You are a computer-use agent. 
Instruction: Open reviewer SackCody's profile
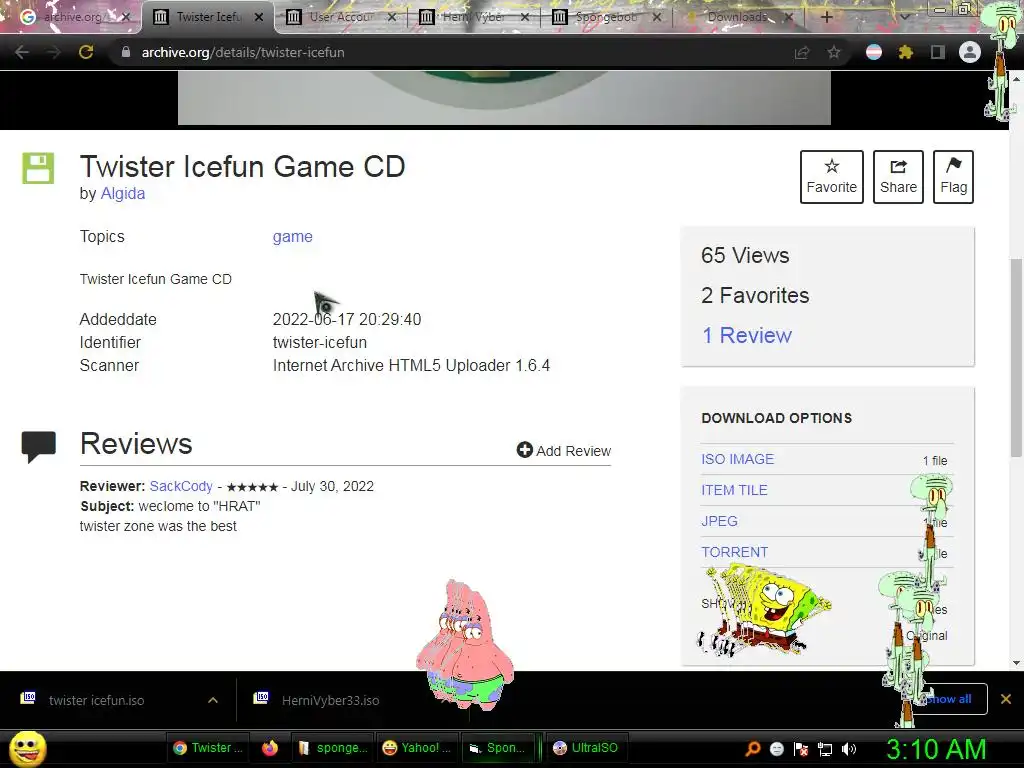[x=181, y=487]
